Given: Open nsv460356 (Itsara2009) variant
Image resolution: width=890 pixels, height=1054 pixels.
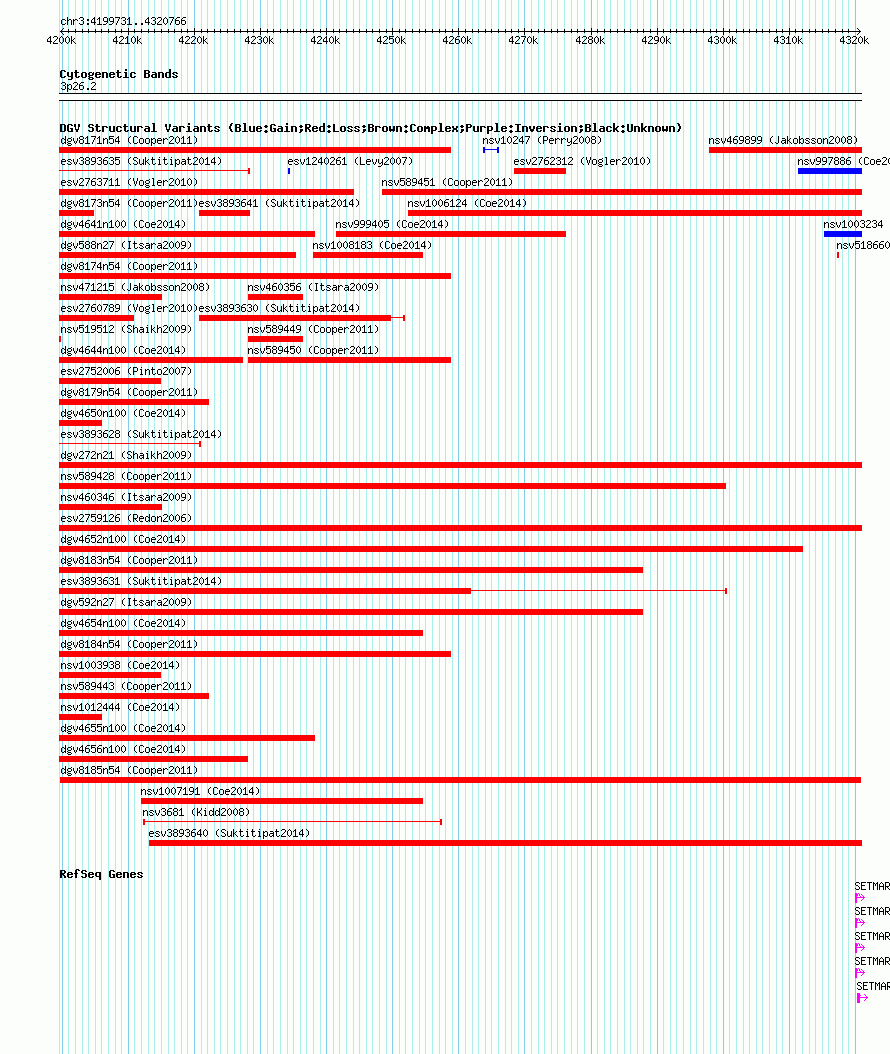Looking at the screenshot, I should [313, 287].
